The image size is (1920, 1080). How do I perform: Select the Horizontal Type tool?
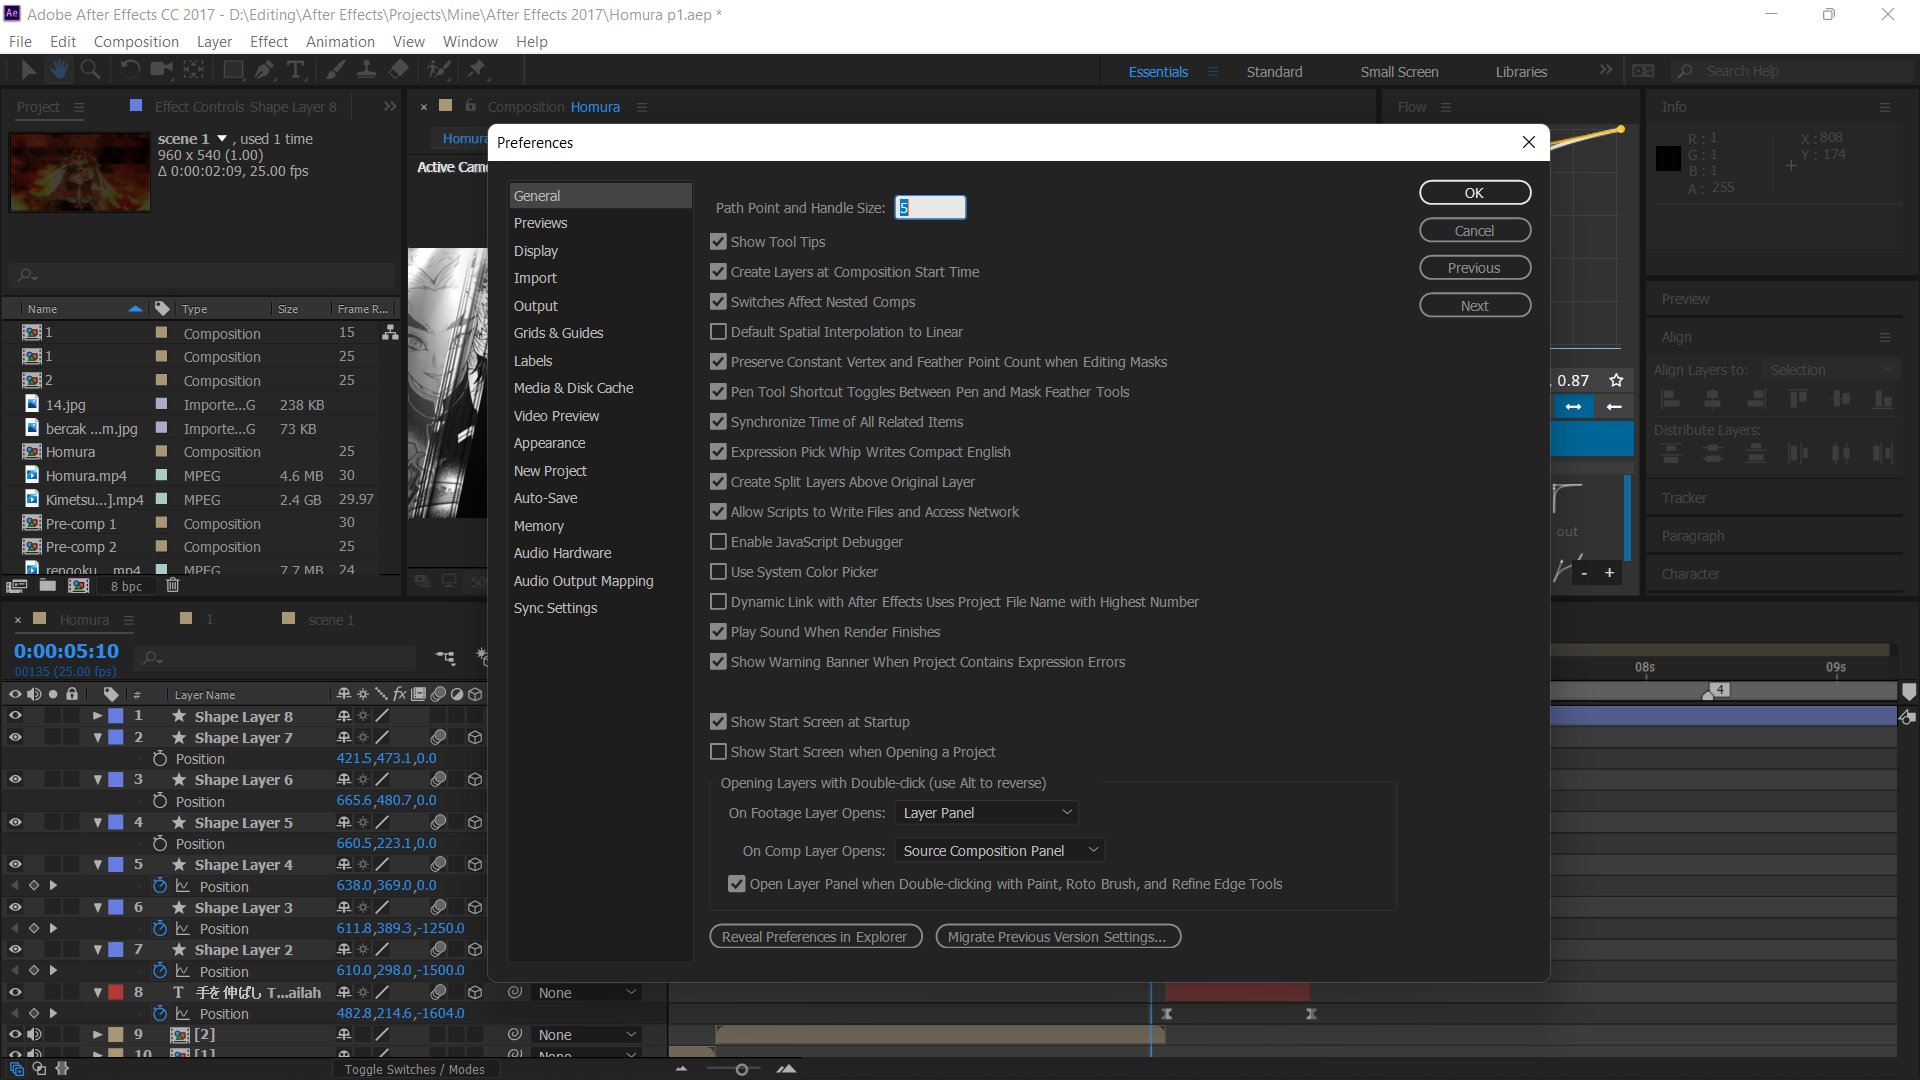(296, 70)
